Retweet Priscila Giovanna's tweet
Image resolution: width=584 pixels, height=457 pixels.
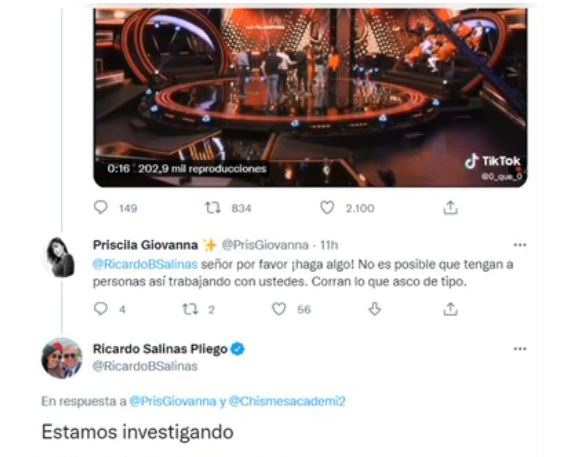190,309
